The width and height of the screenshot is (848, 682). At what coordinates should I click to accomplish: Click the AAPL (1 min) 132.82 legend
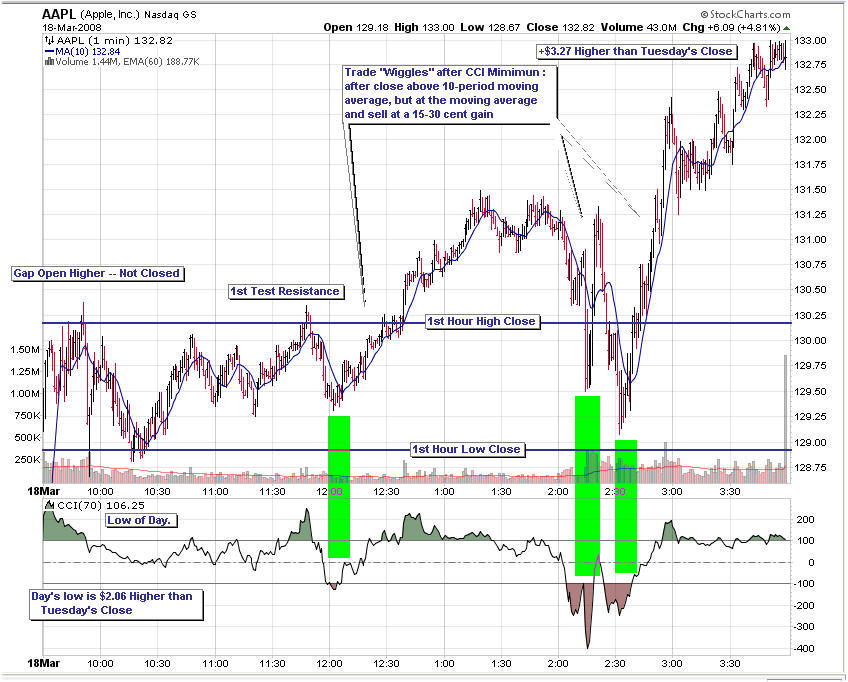pyautogui.click(x=115, y=40)
